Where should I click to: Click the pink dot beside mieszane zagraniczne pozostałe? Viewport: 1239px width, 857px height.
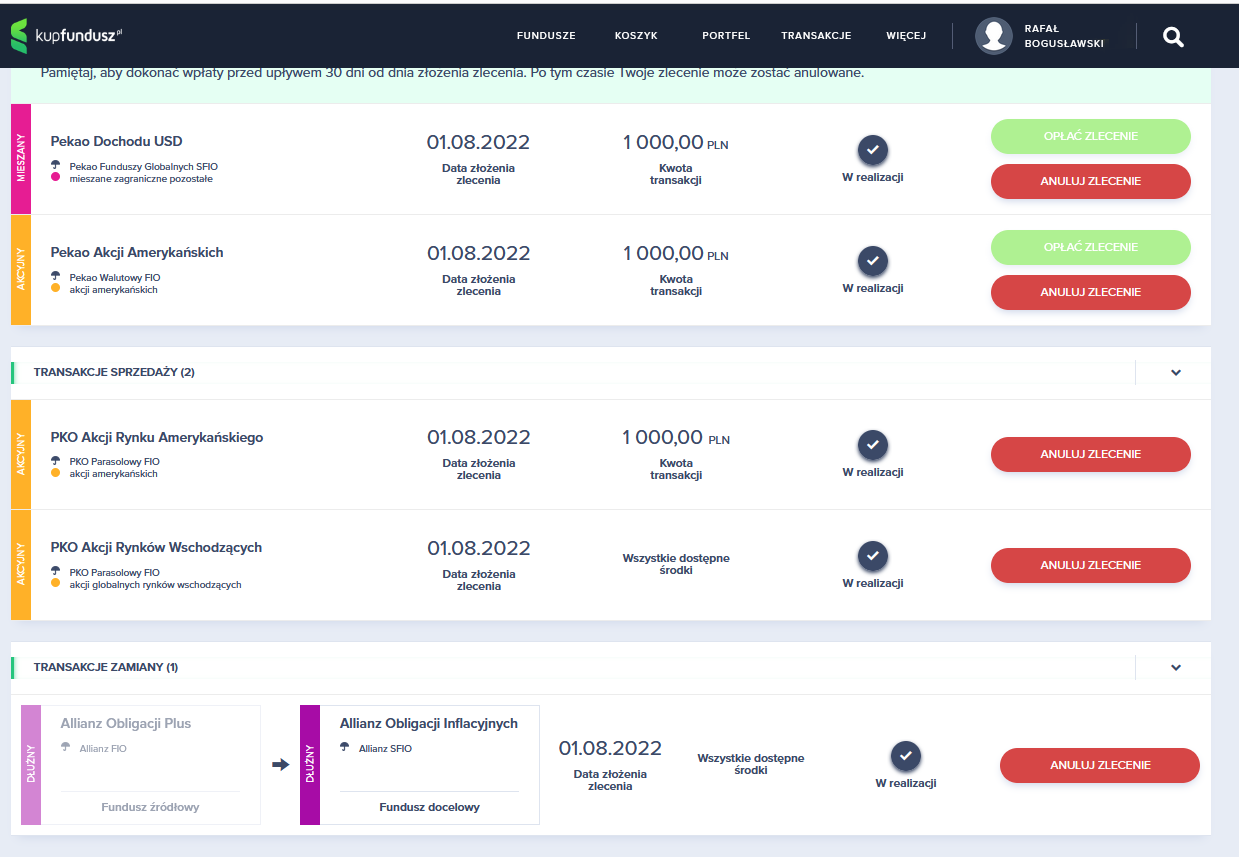pos(56,178)
